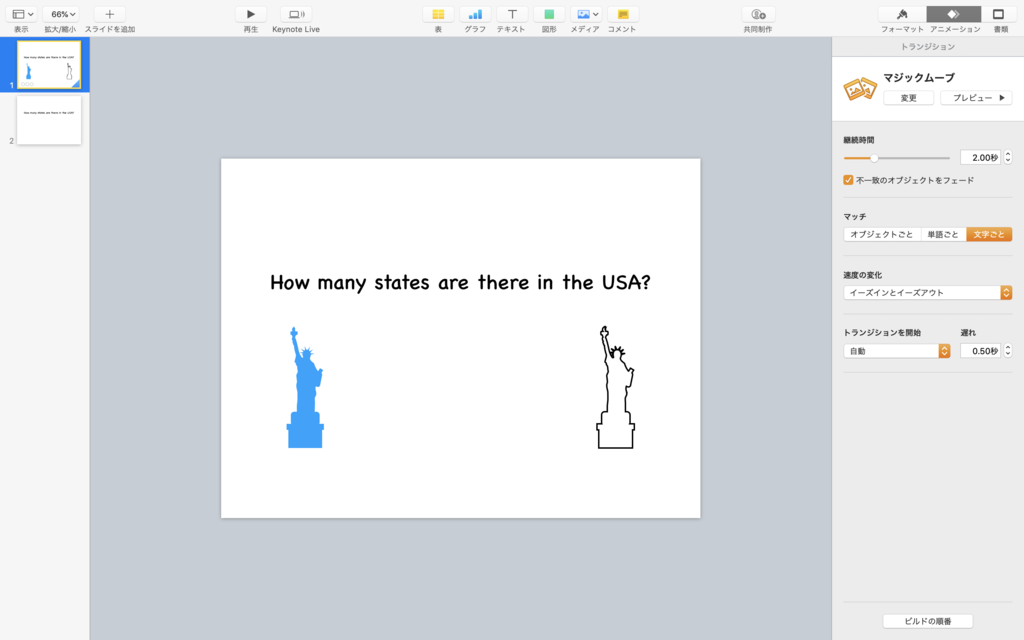
Task: Switch to the Document (書類) inspector
Action: (x=999, y=14)
